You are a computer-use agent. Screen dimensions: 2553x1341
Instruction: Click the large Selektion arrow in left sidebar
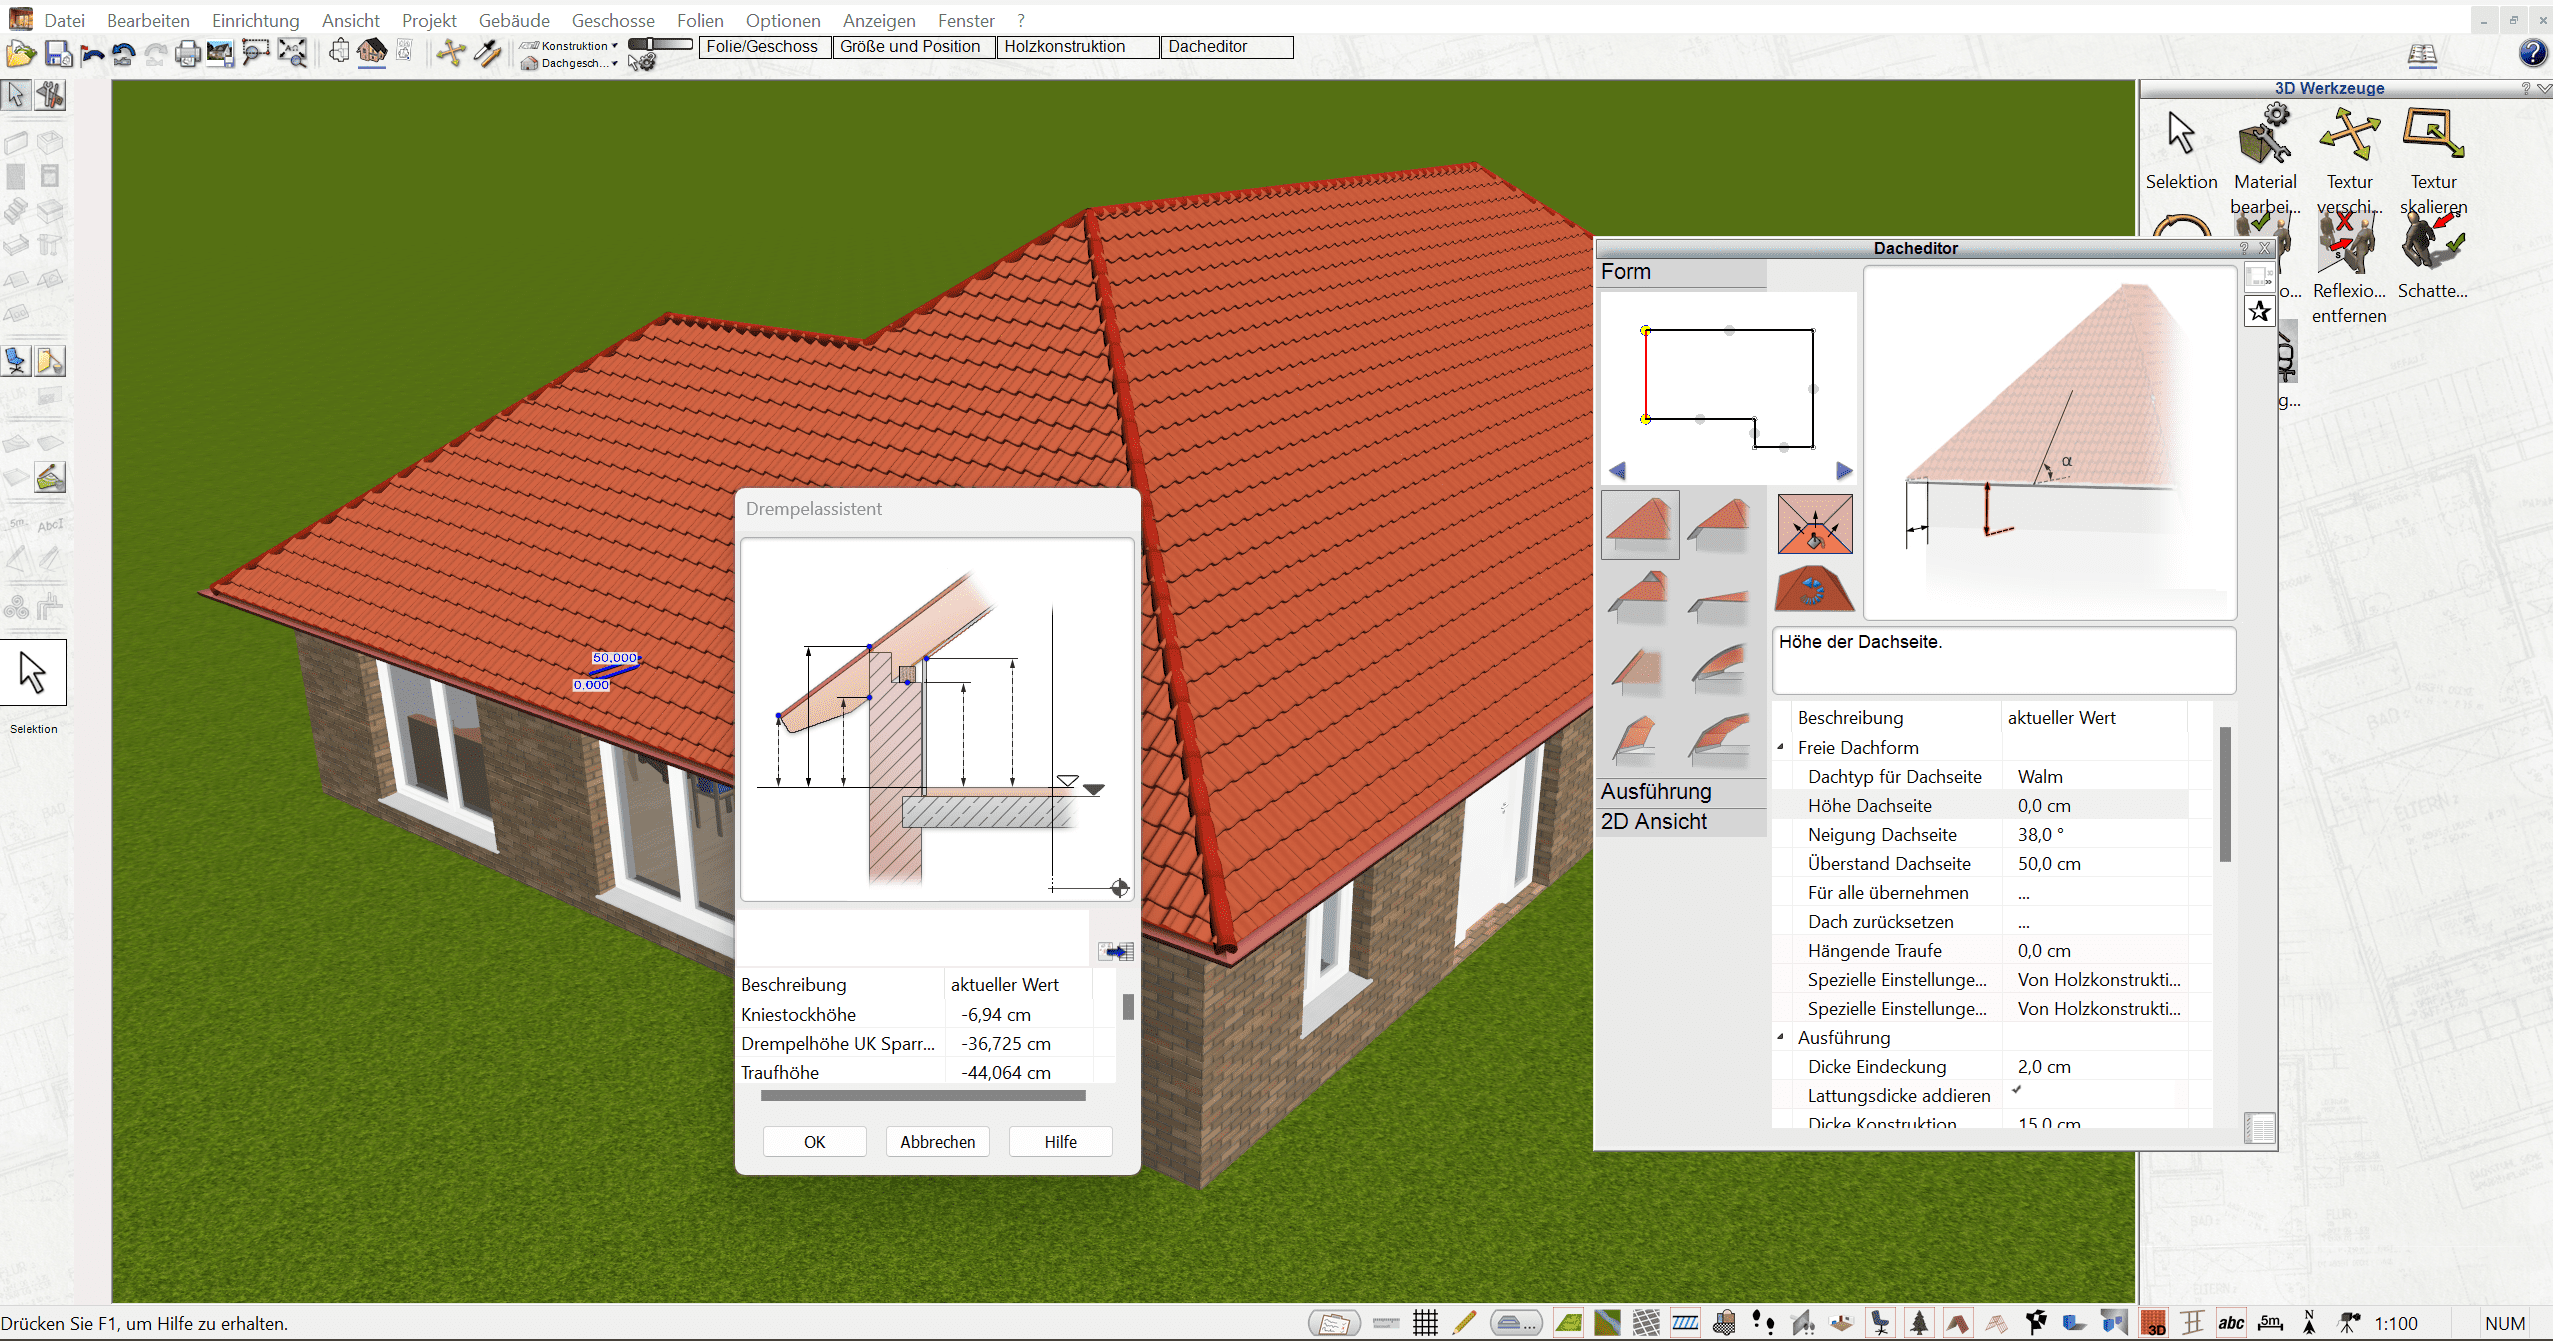[33, 673]
